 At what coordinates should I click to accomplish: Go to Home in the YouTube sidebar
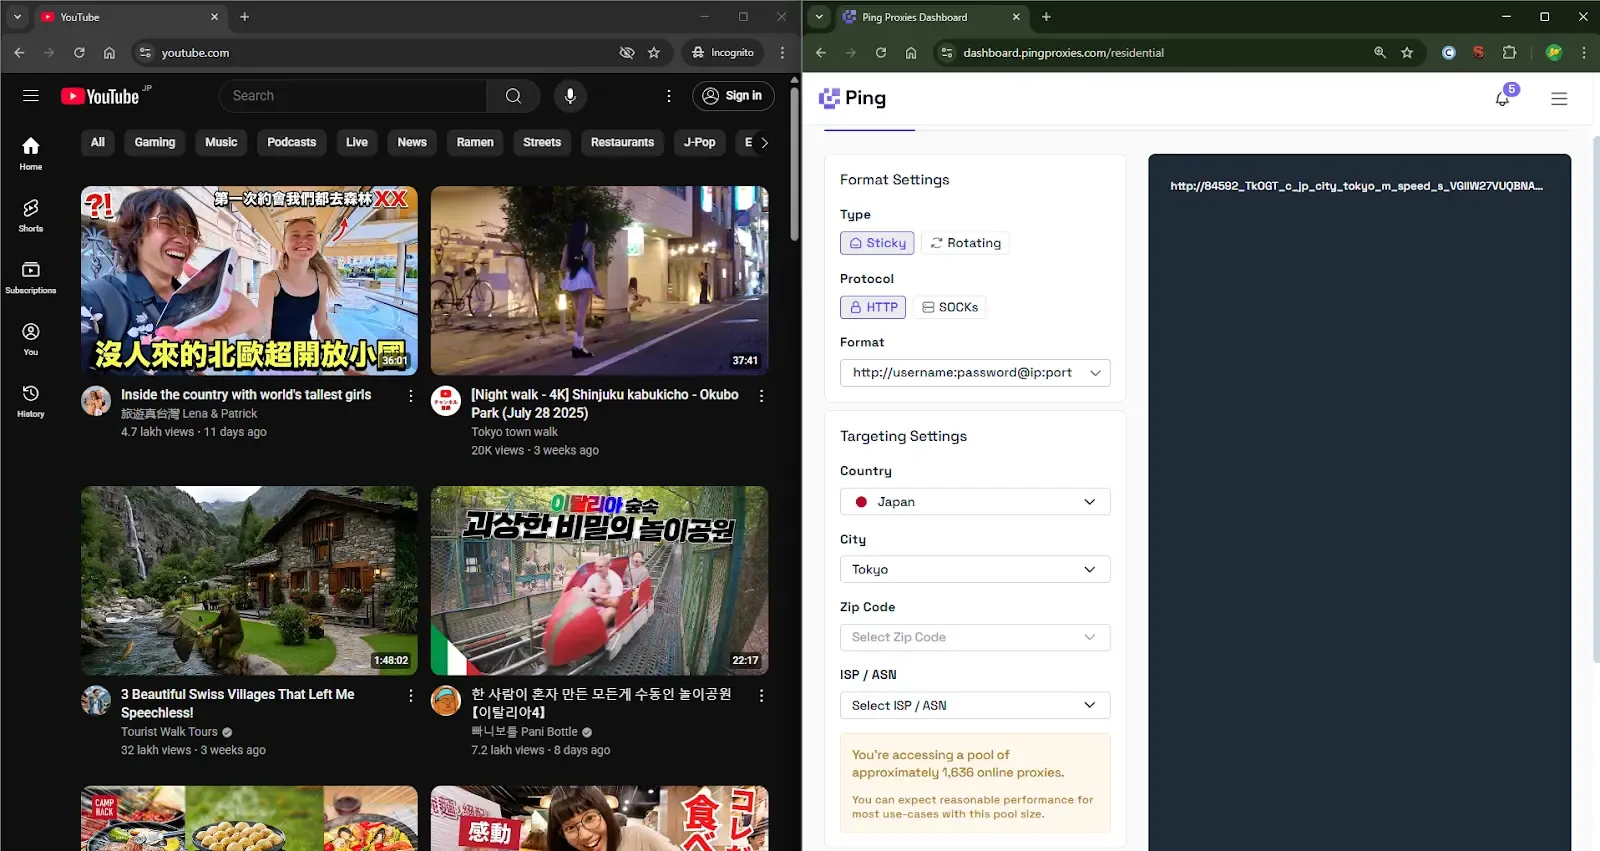(31, 154)
